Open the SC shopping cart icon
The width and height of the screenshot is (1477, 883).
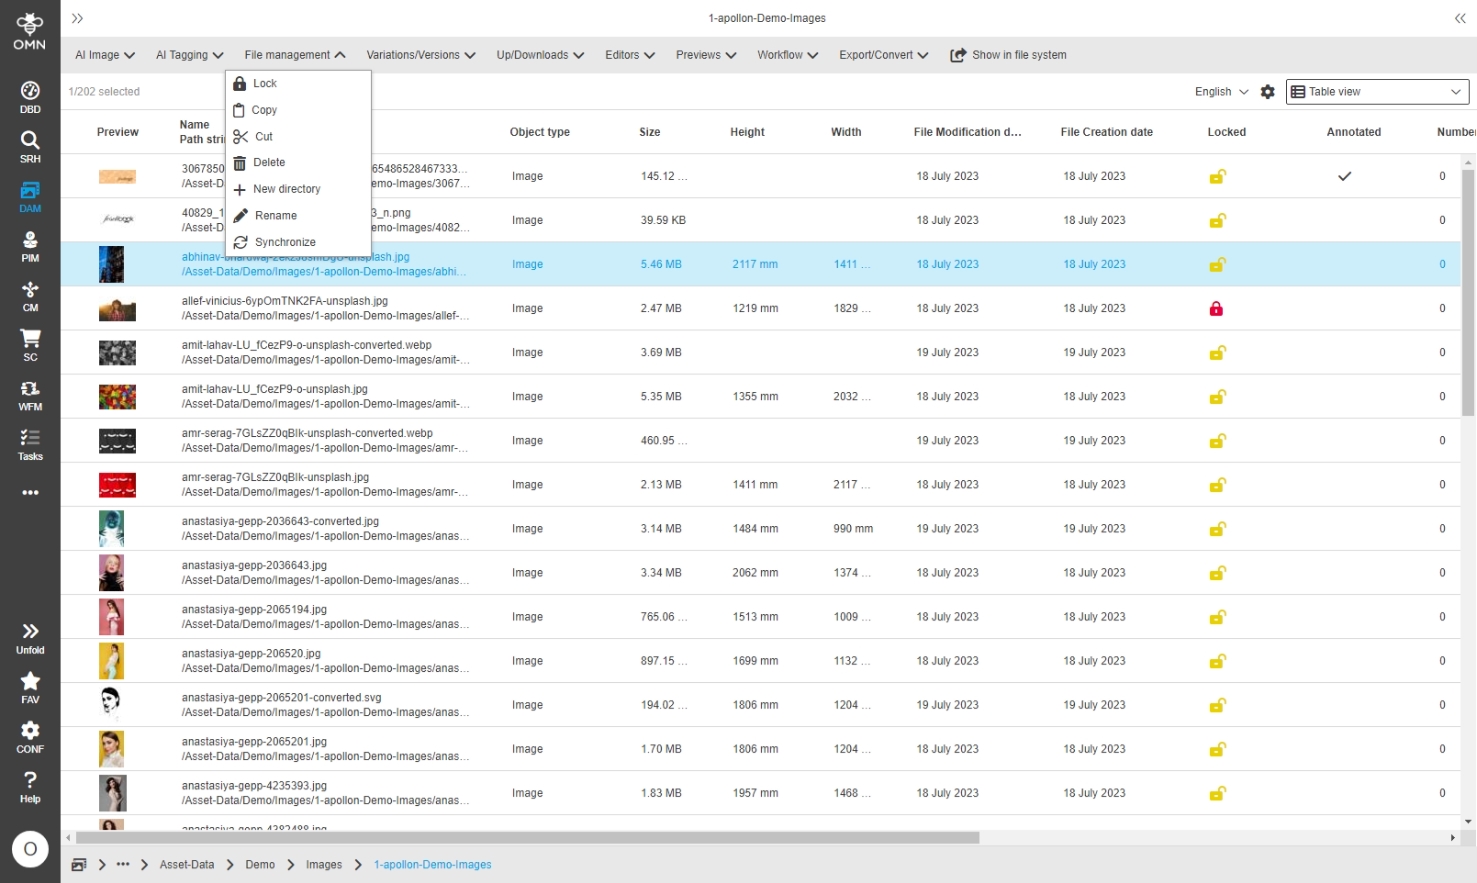[30, 345]
